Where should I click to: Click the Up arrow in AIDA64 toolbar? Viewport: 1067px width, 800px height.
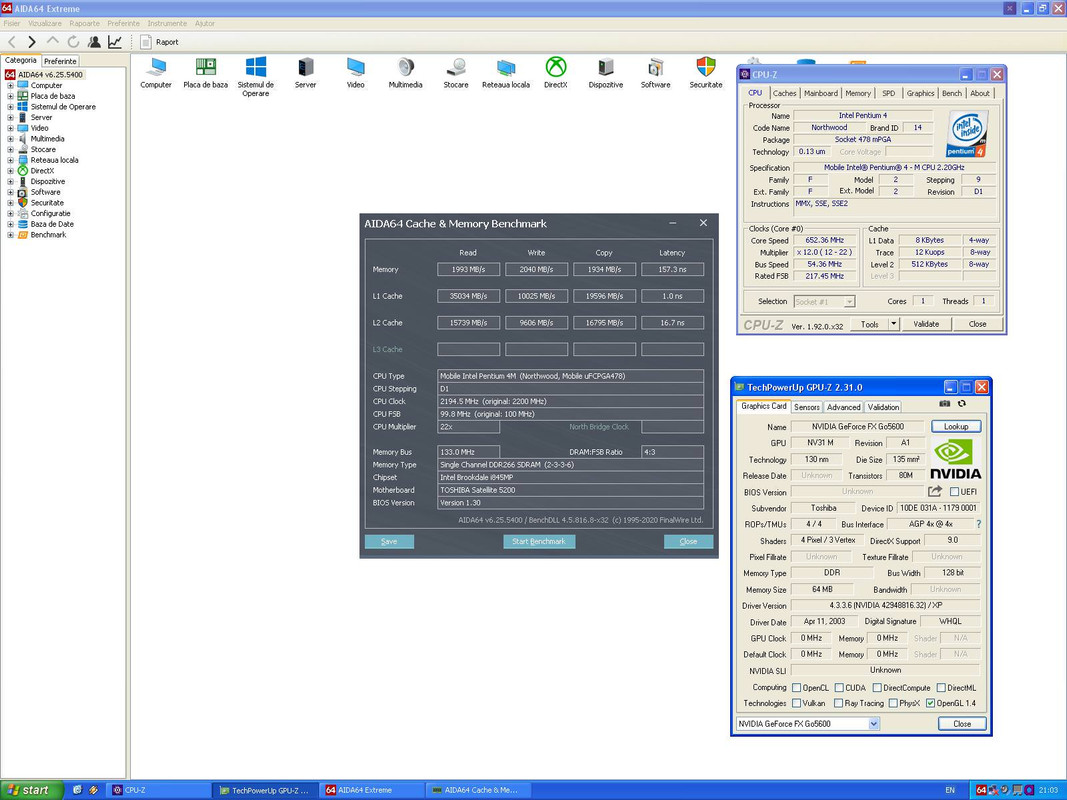tap(52, 42)
